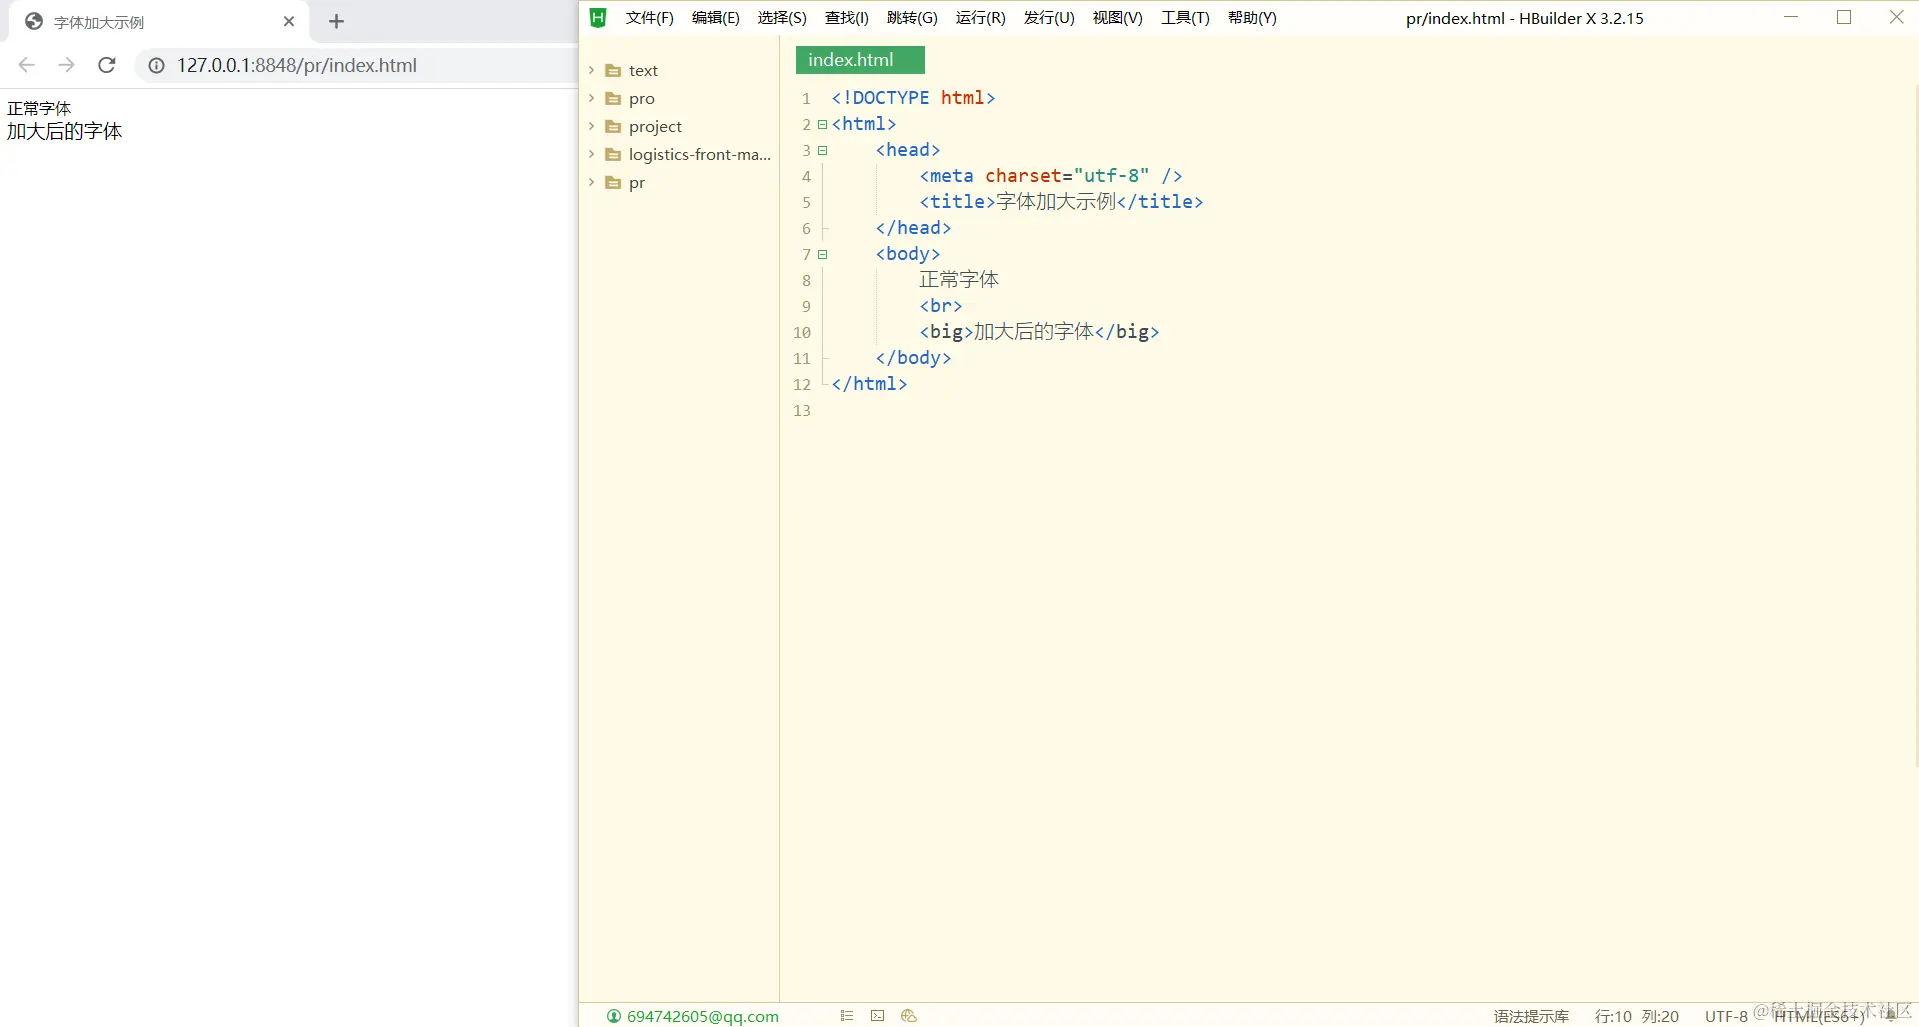Viewport: 1919px width, 1027px height.
Task: Expand the pro folder
Action: 591,98
